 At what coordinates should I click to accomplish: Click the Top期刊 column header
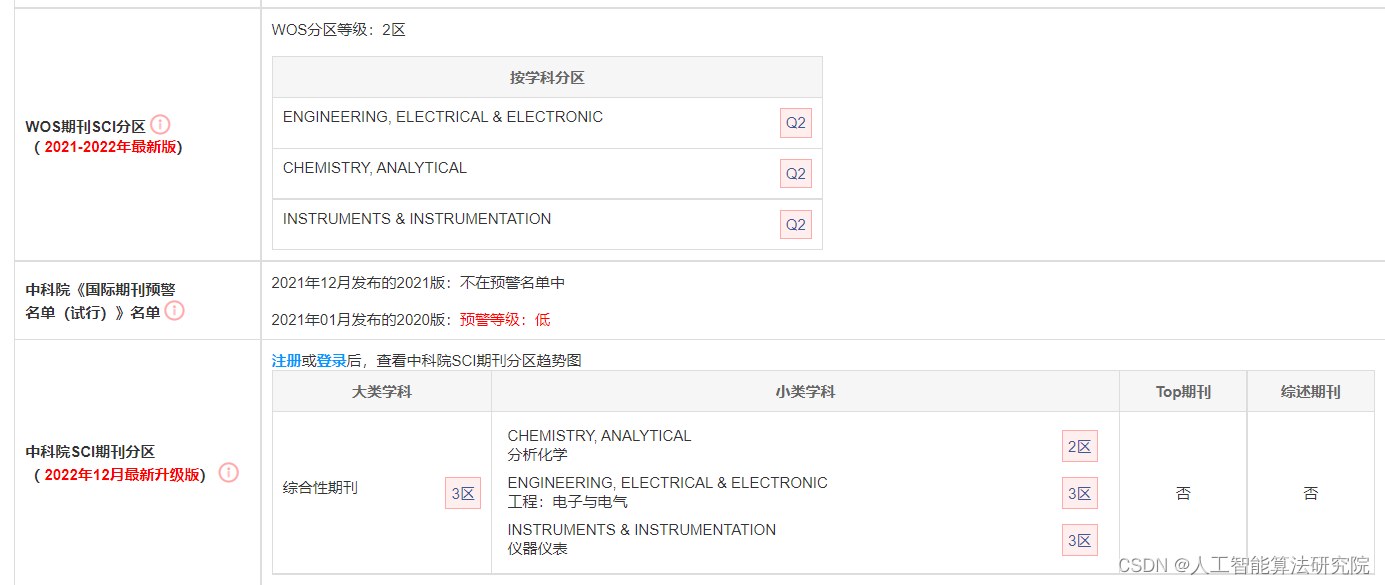(1183, 392)
